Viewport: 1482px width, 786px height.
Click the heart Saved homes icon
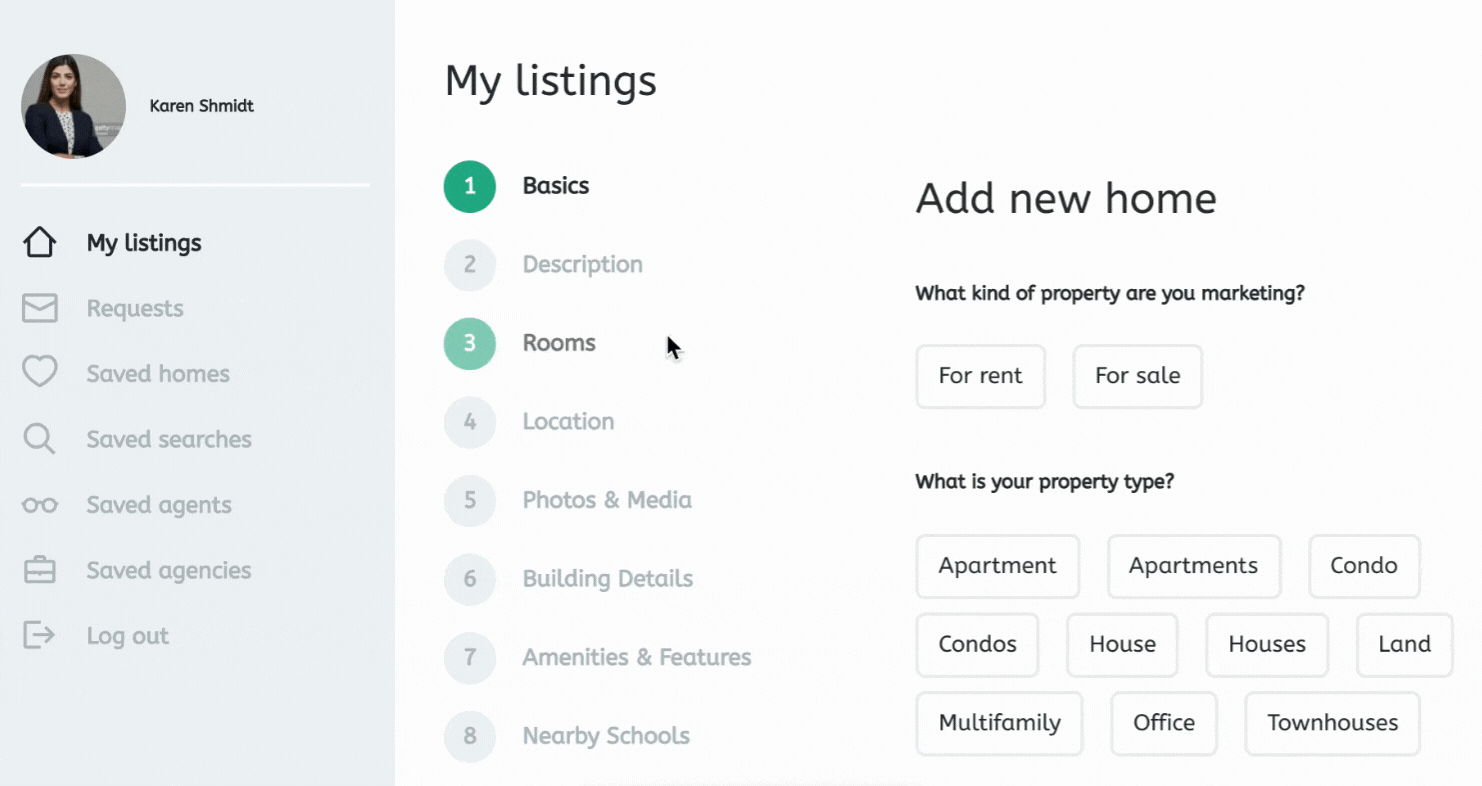[39, 373]
